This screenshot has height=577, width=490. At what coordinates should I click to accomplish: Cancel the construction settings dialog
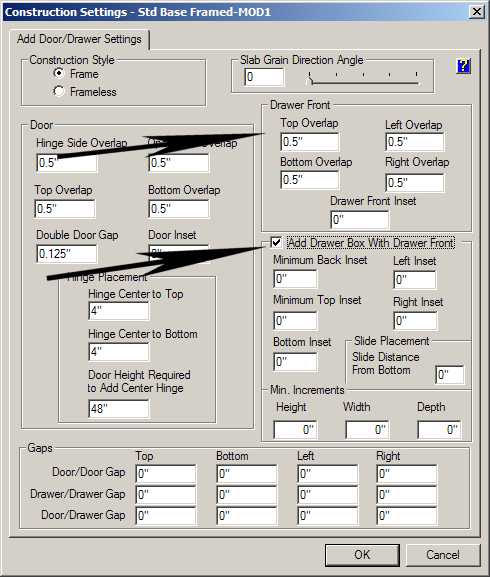443,555
